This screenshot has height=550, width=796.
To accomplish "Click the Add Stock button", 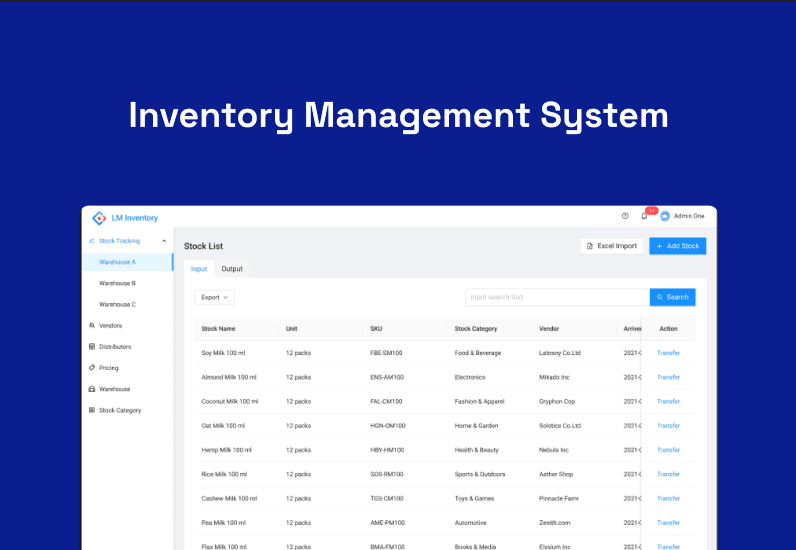I will 677,246.
